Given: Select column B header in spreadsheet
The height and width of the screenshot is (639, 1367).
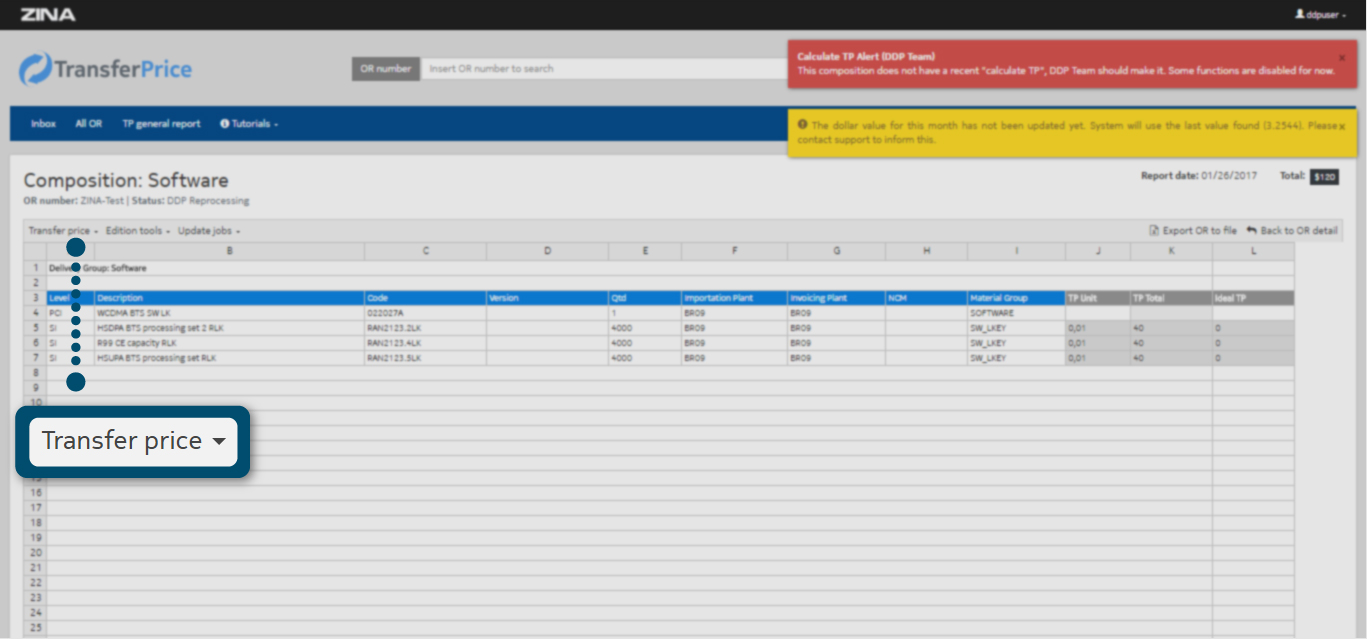Looking at the screenshot, I should [230, 251].
